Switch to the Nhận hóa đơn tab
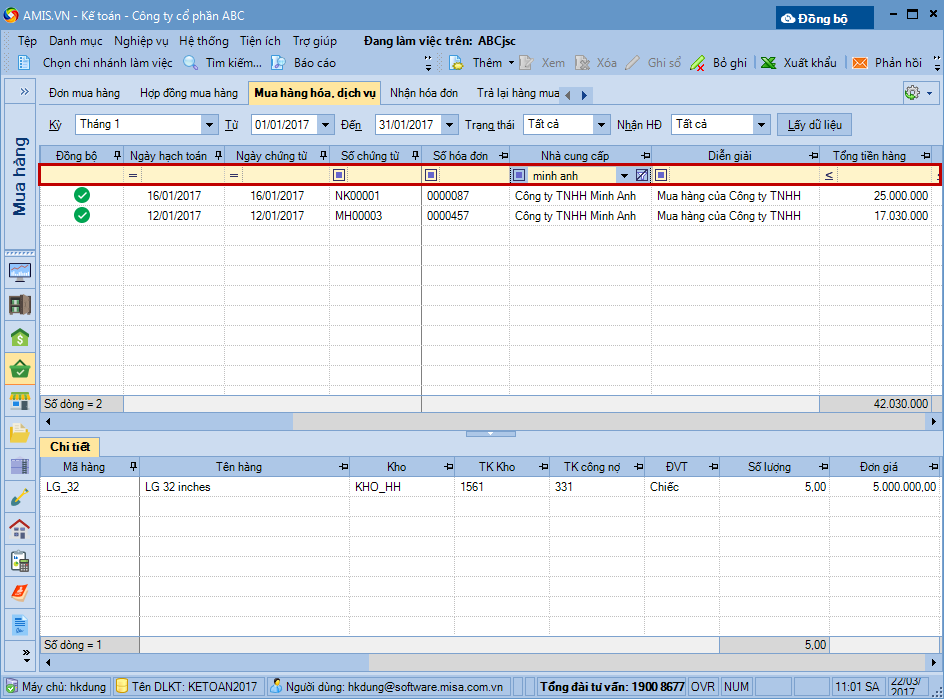Image resolution: width=944 pixels, height=699 pixels. (424, 93)
